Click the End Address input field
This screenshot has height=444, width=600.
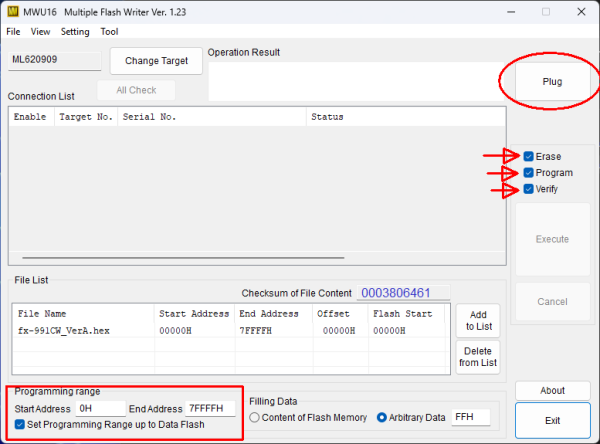tap(210, 408)
